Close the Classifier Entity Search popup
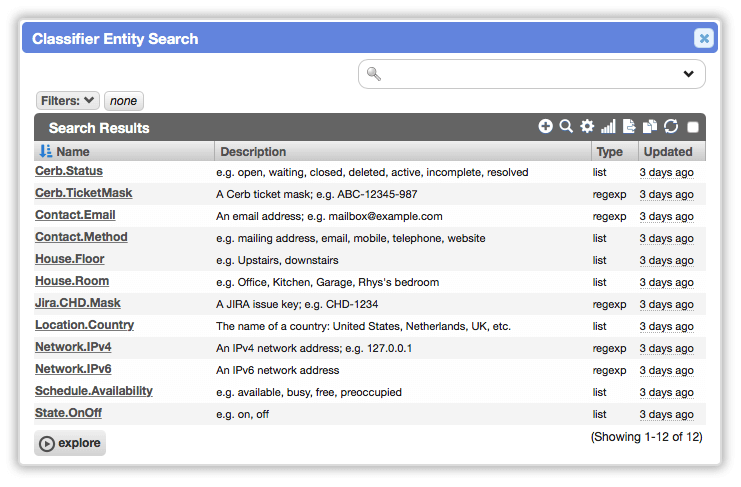 [704, 38]
